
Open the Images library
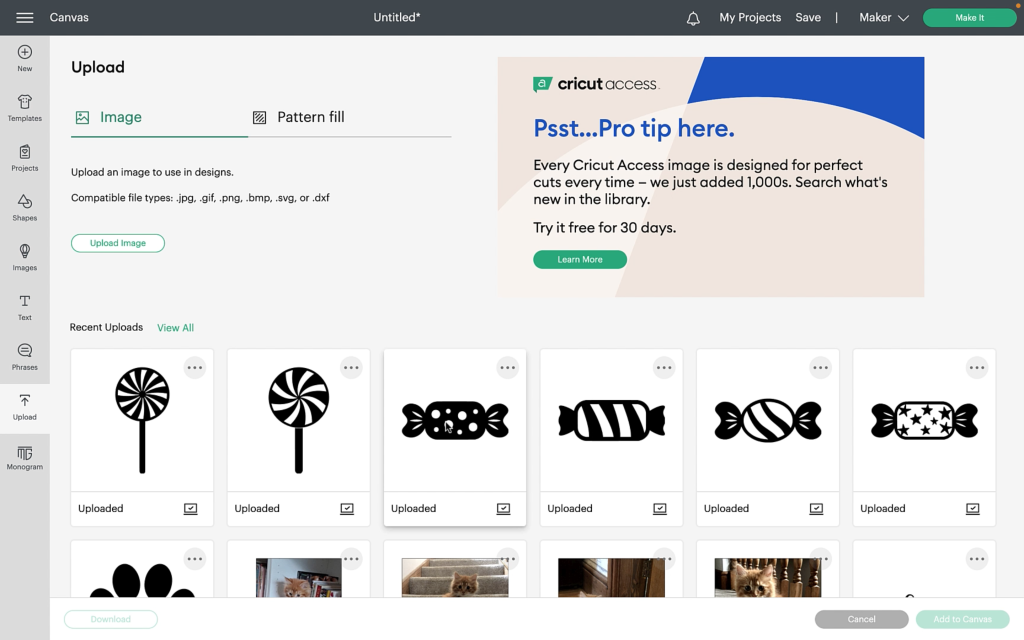click(x=25, y=257)
